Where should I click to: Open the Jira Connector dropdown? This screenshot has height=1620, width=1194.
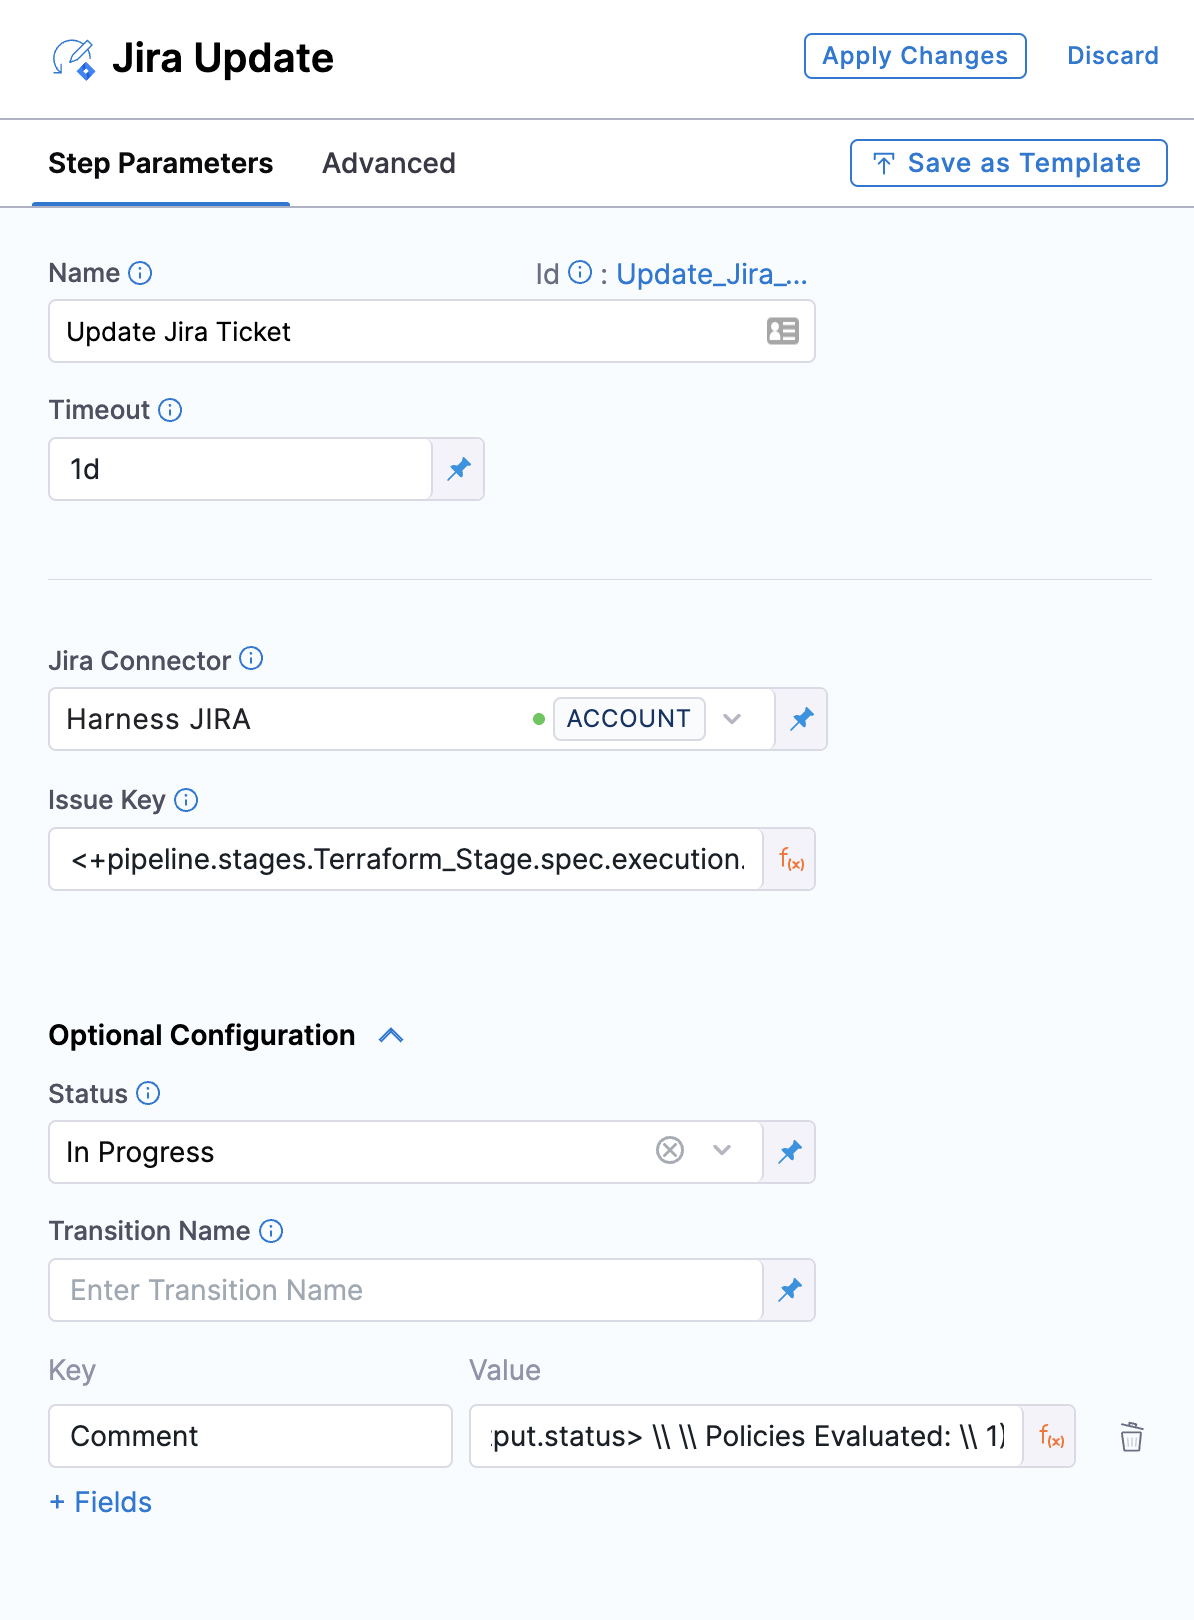click(x=732, y=719)
